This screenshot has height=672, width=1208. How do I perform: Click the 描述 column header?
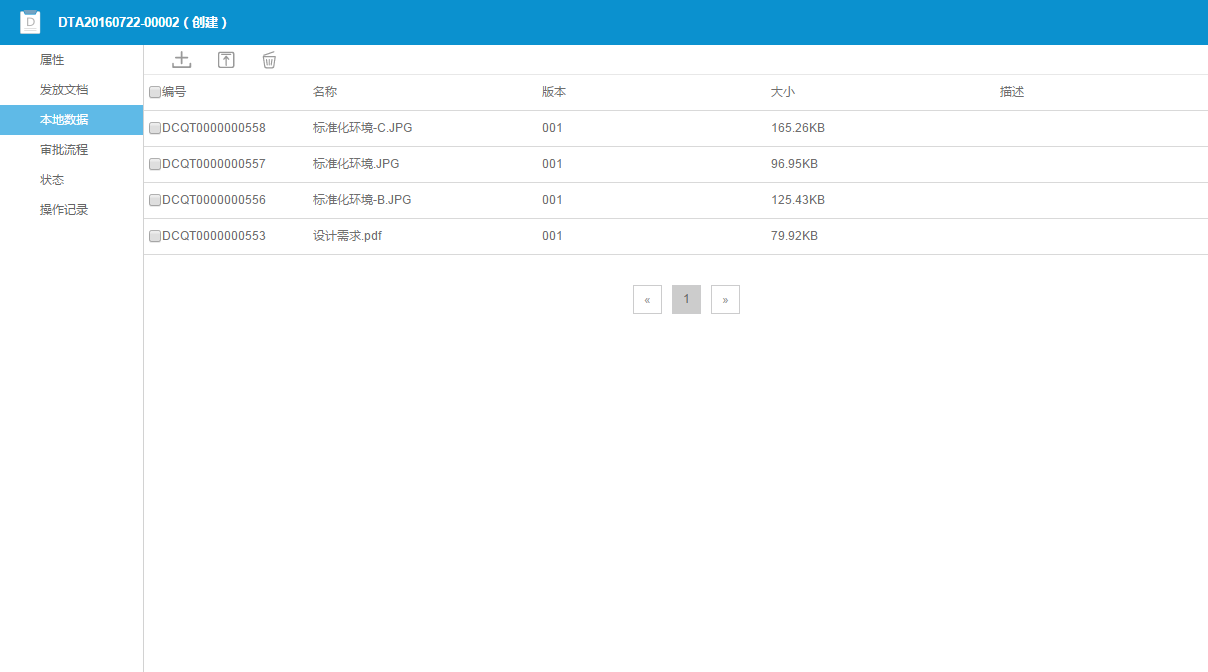point(1012,92)
